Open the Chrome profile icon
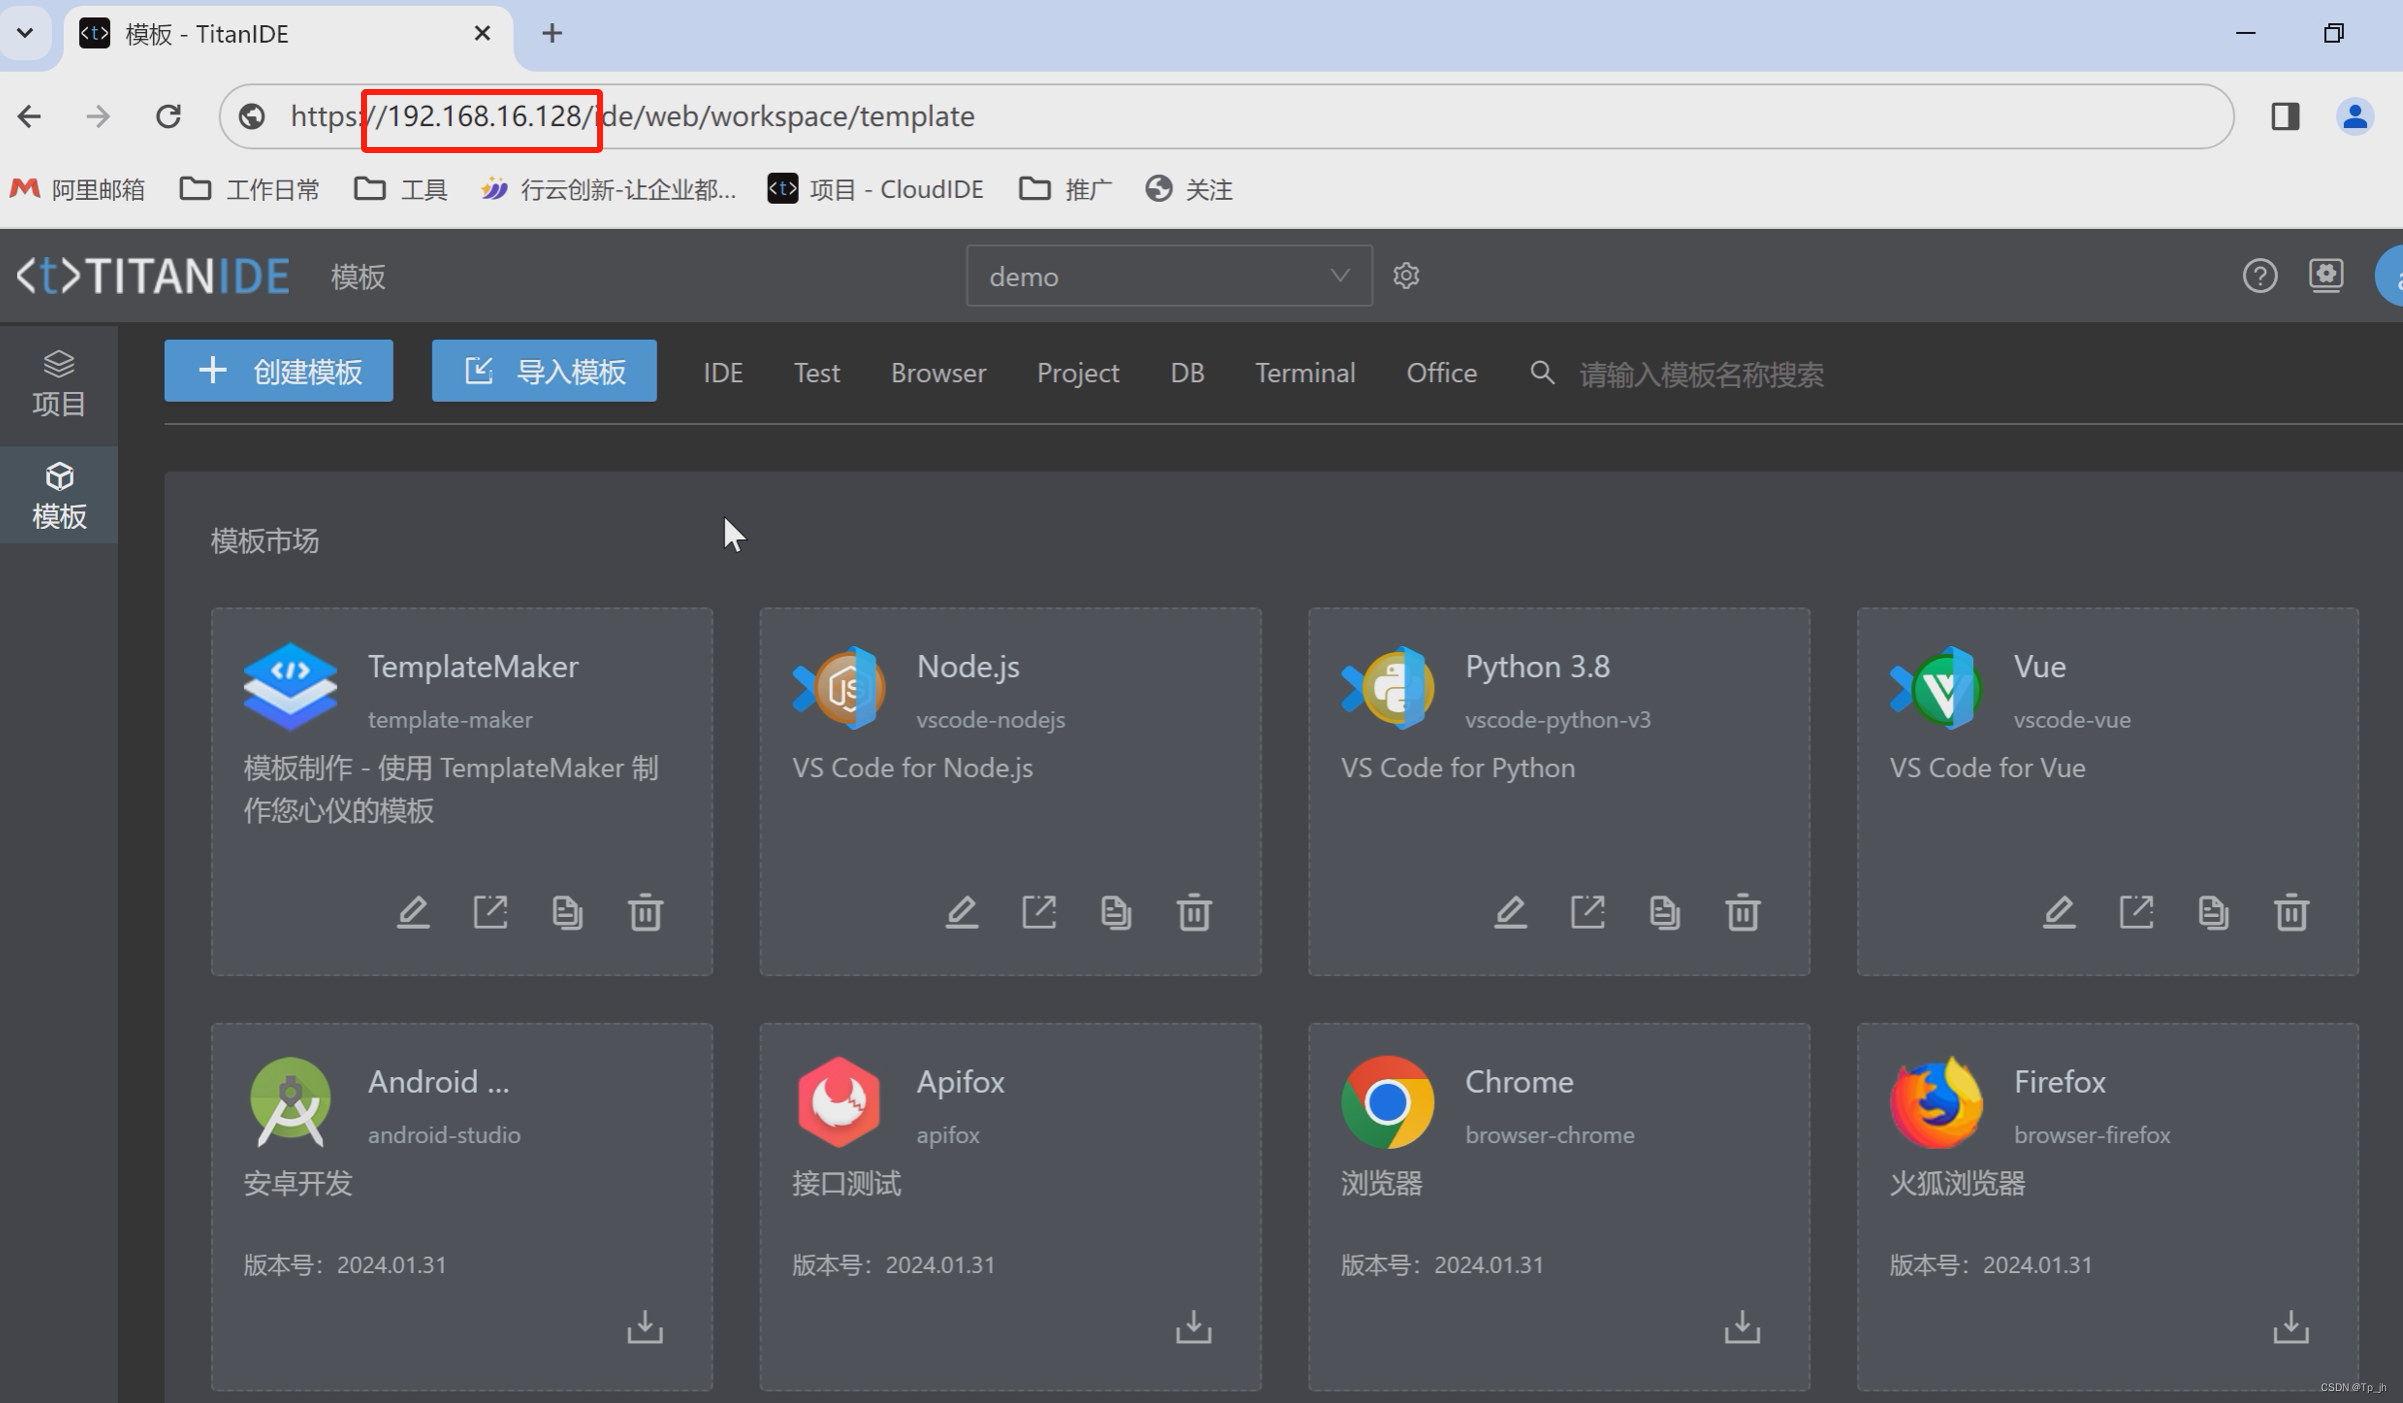Image resolution: width=2403 pixels, height=1403 pixels. click(2355, 116)
